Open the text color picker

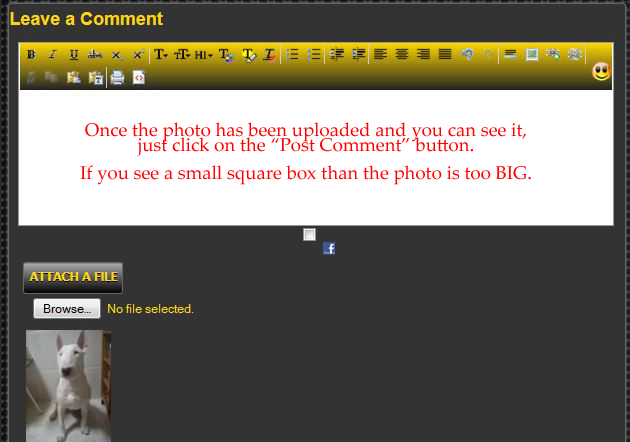click(227, 55)
